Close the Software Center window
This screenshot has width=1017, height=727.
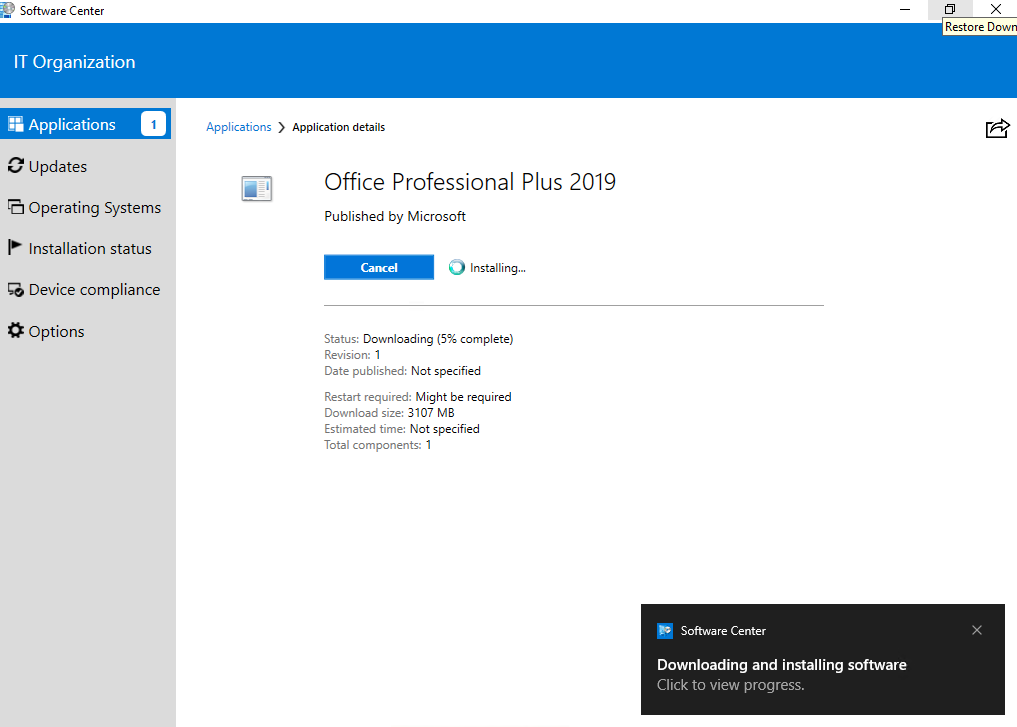click(x=996, y=9)
